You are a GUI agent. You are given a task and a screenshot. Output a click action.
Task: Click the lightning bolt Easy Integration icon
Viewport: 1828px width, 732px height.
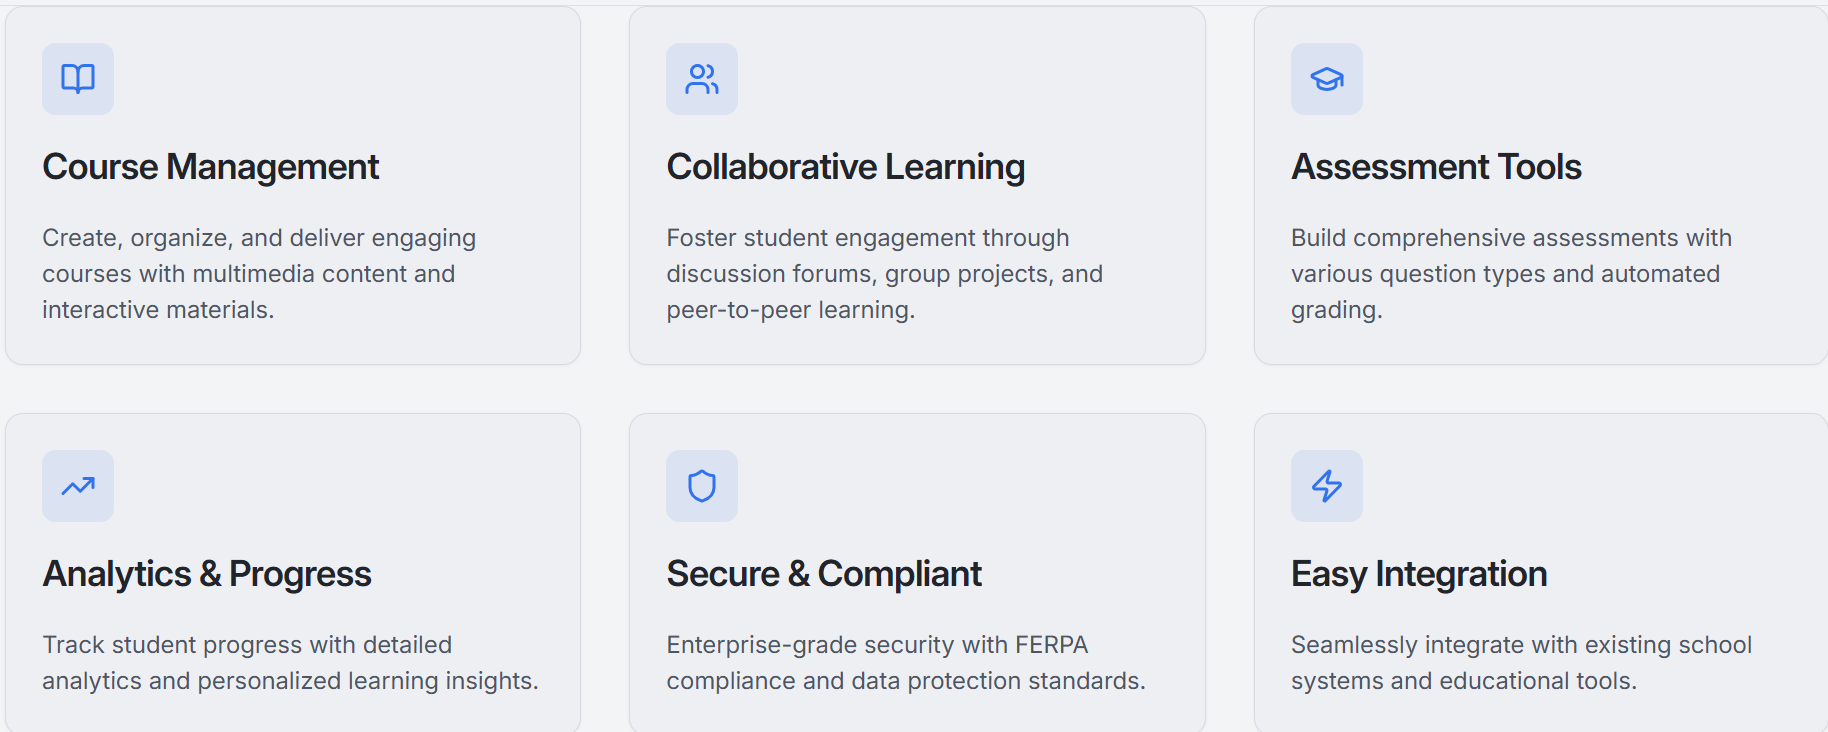click(x=1327, y=486)
